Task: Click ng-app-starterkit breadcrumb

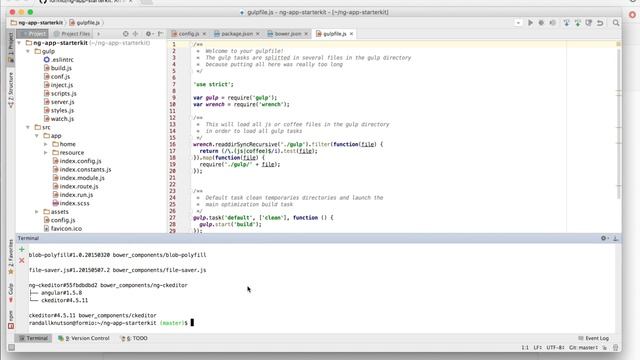Action: (37, 23)
